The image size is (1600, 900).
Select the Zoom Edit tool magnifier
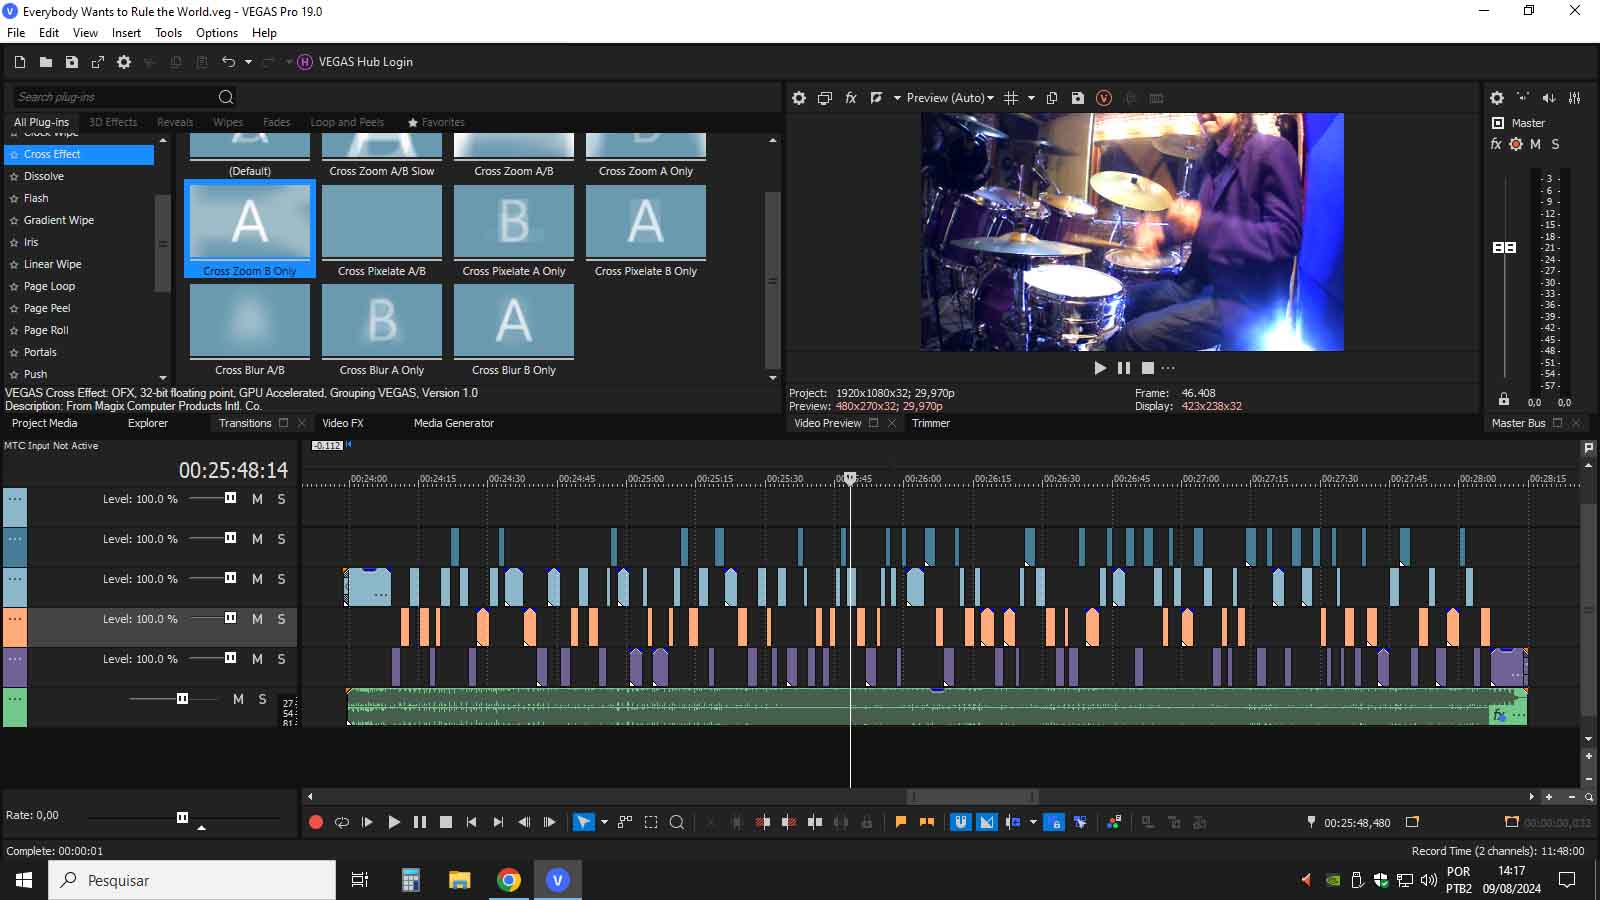(677, 822)
